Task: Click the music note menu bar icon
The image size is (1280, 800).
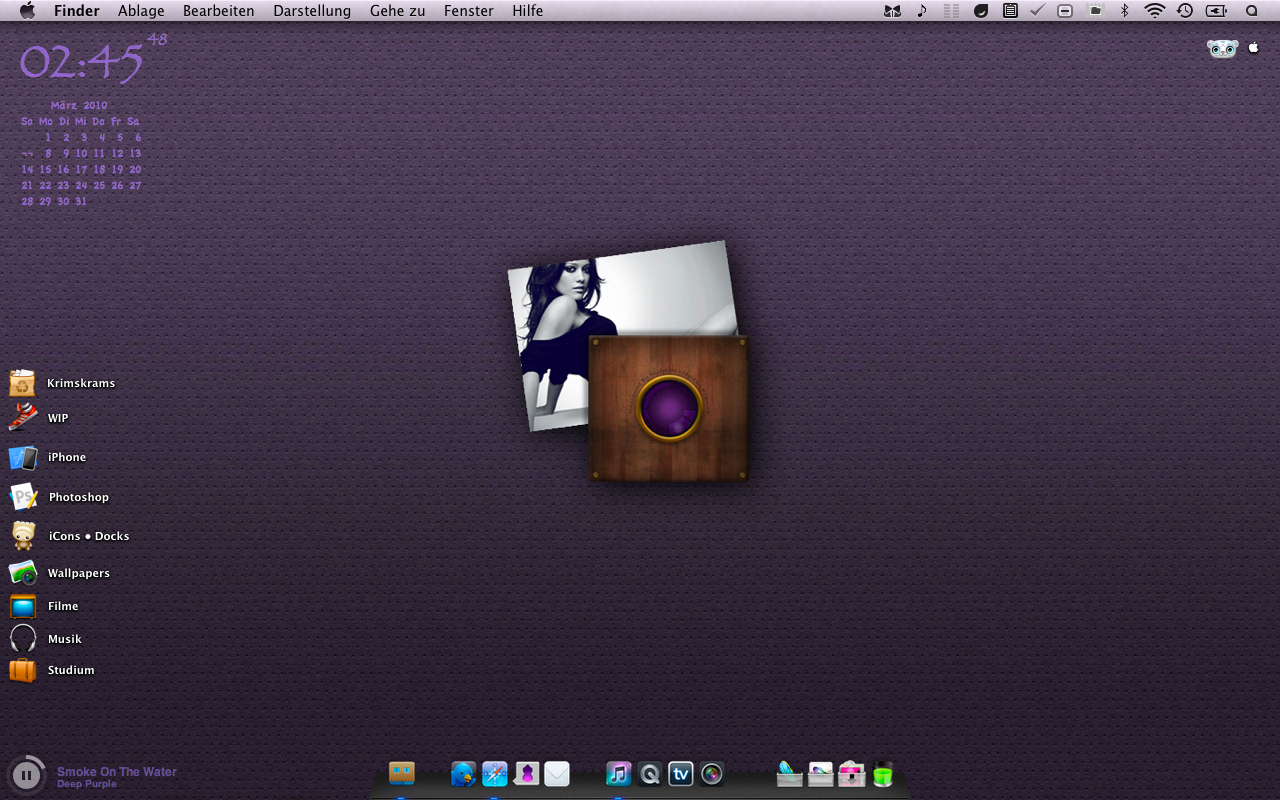Action: coord(922,11)
